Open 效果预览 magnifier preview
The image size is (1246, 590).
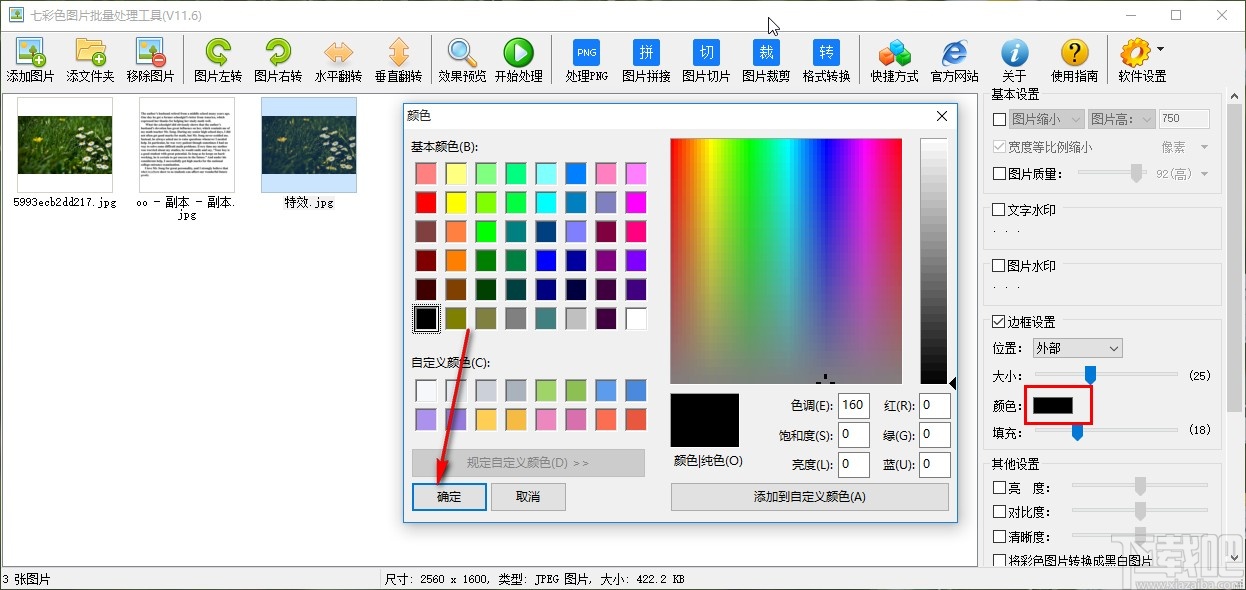[x=462, y=60]
